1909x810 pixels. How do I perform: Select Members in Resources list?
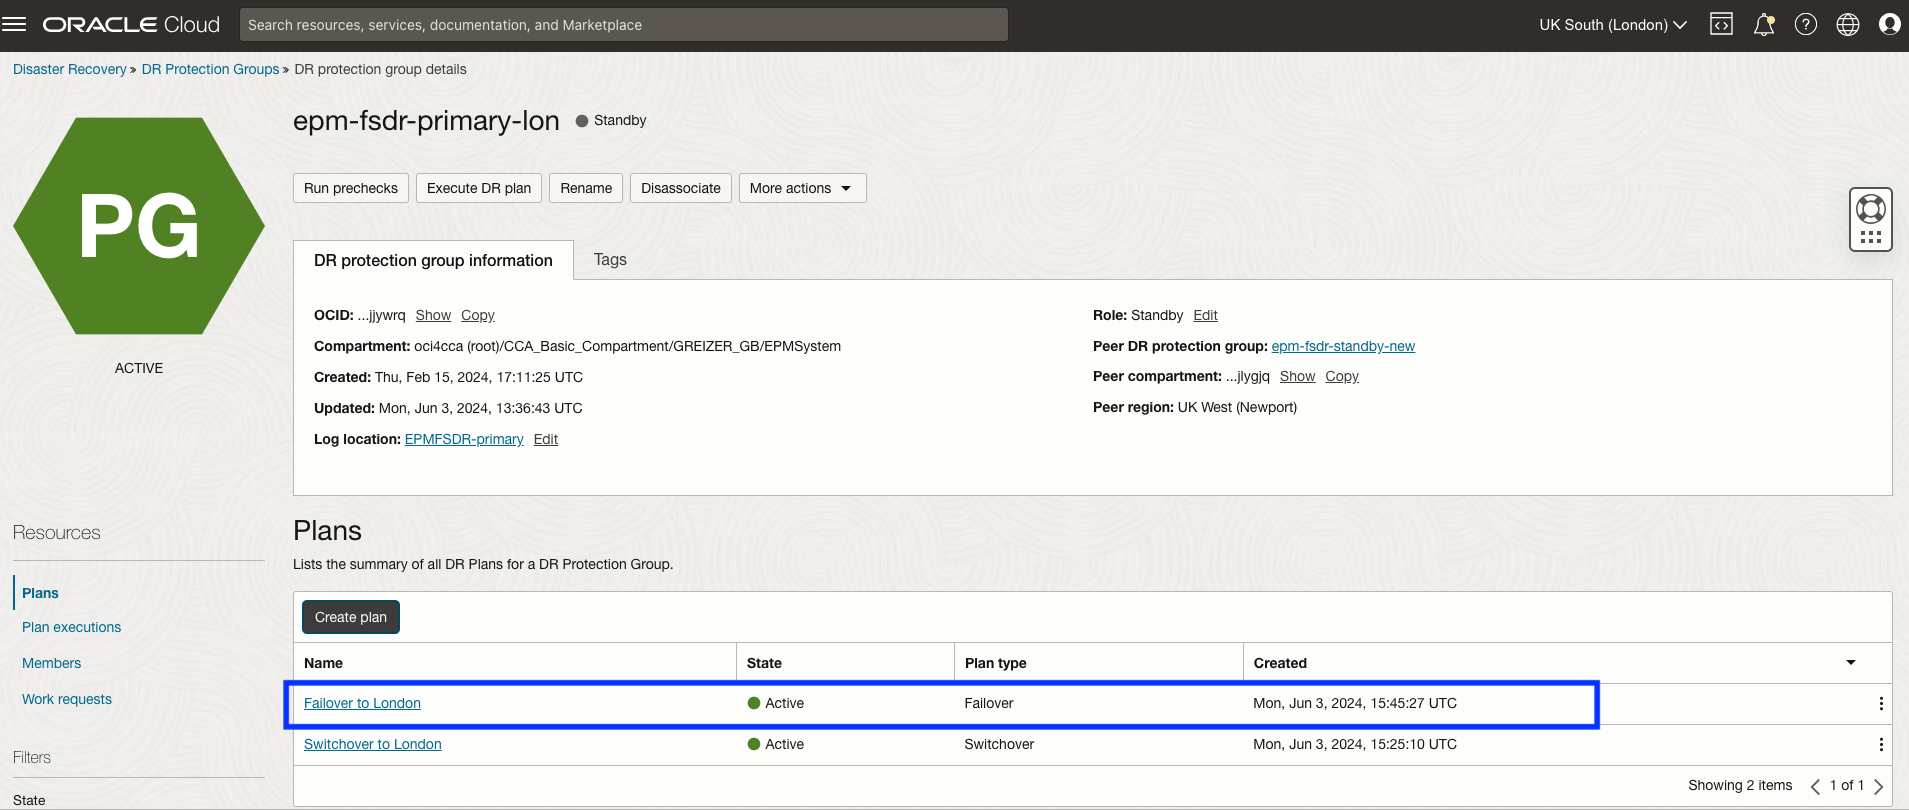[x=52, y=663]
